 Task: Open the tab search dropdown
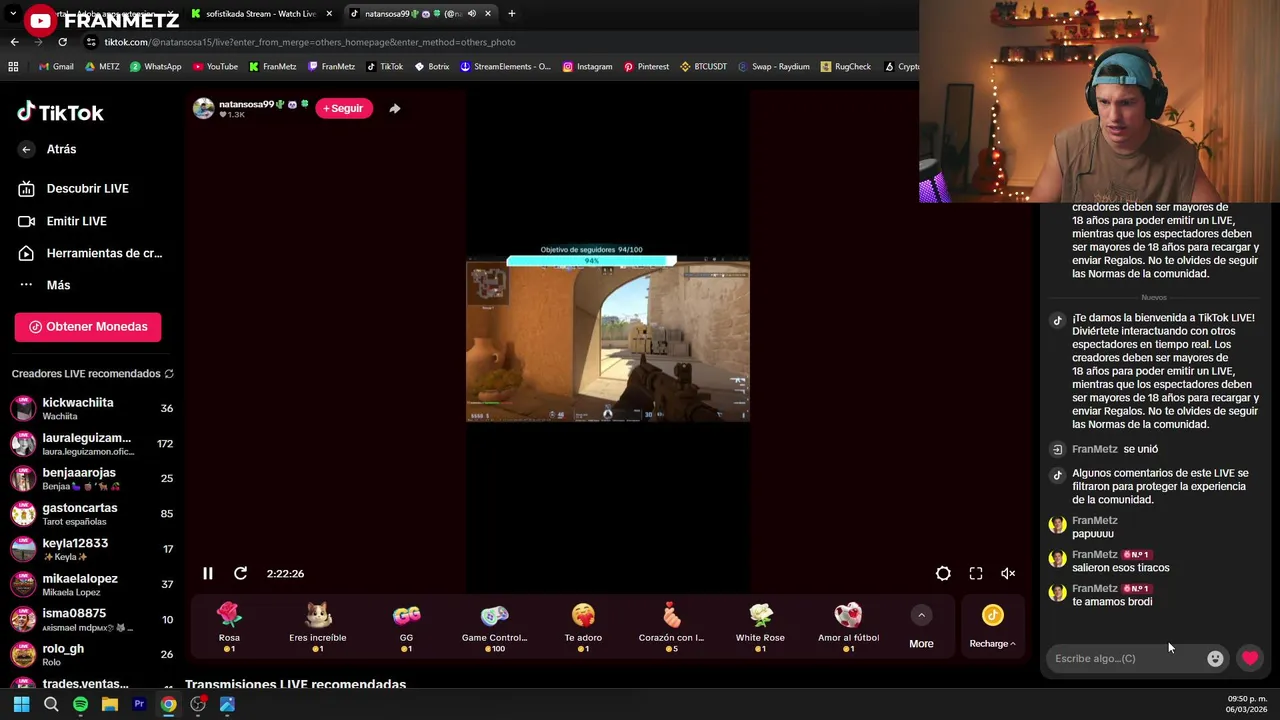coord(12,14)
